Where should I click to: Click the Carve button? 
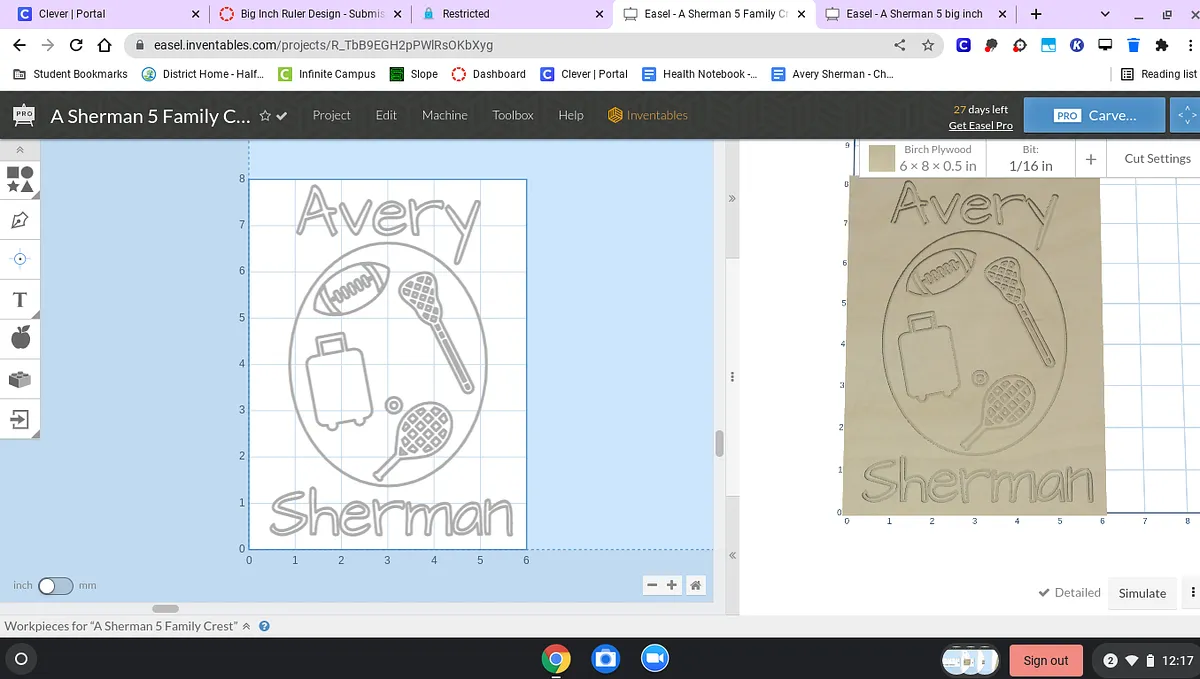coord(1095,115)
